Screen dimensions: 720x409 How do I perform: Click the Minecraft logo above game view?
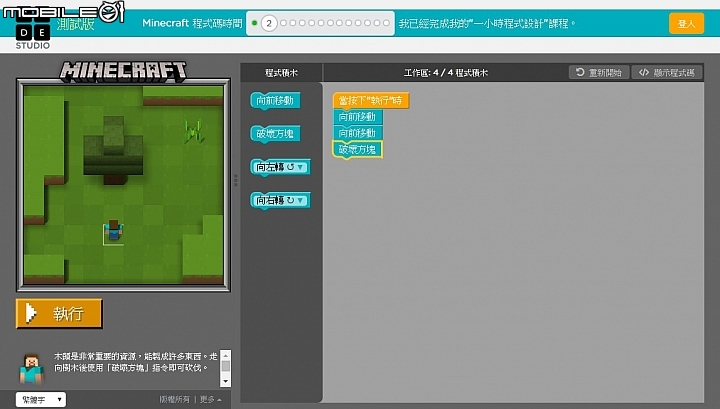point(124,72)
